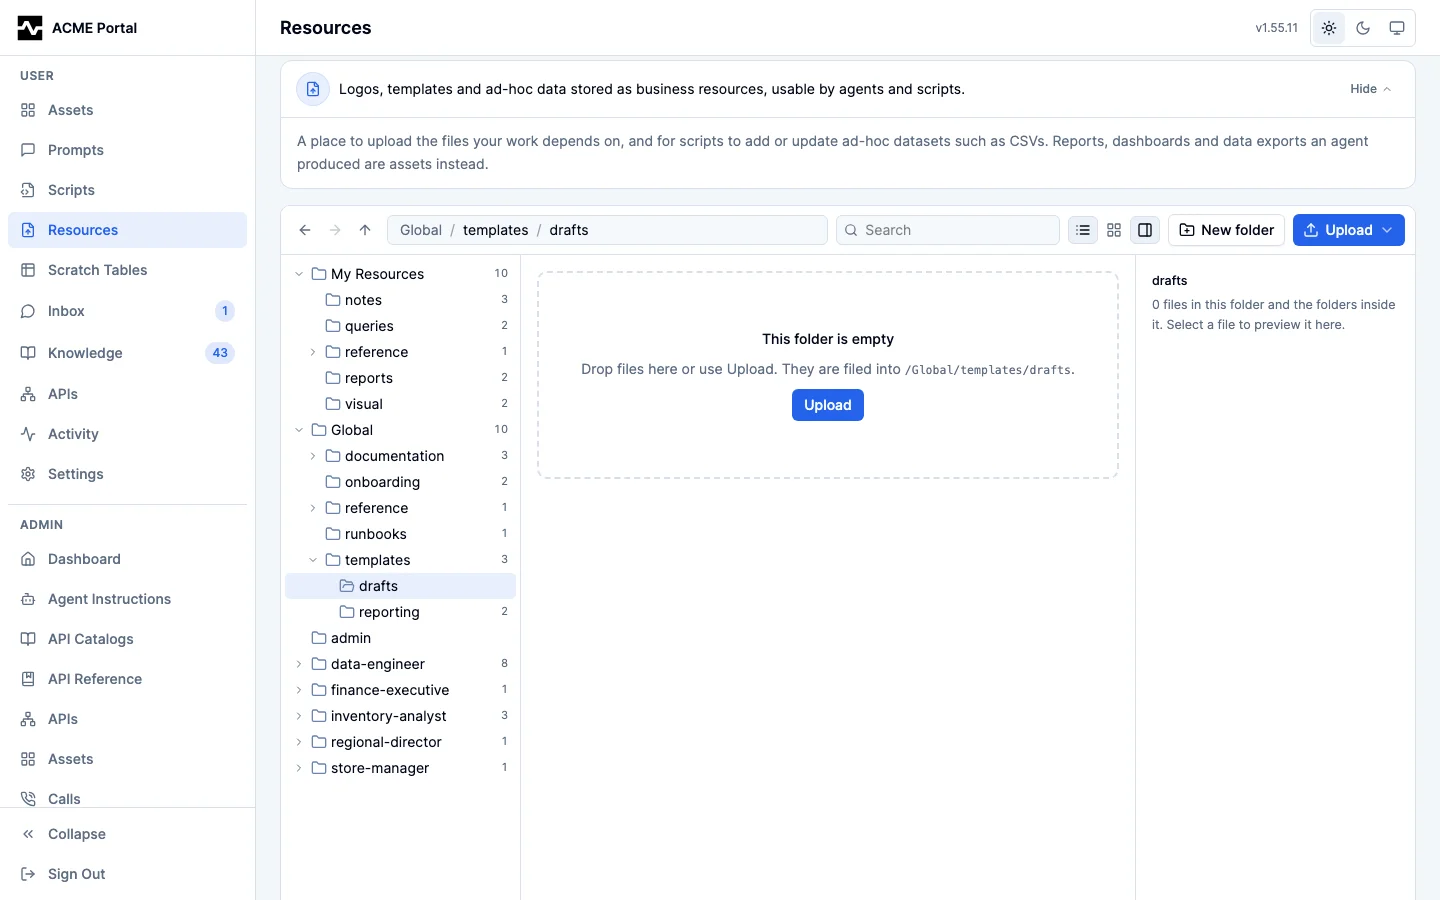Select dark mode moon icon
The height and width of the screenshot is (900, 1440).
click(x=1363, y=28)
